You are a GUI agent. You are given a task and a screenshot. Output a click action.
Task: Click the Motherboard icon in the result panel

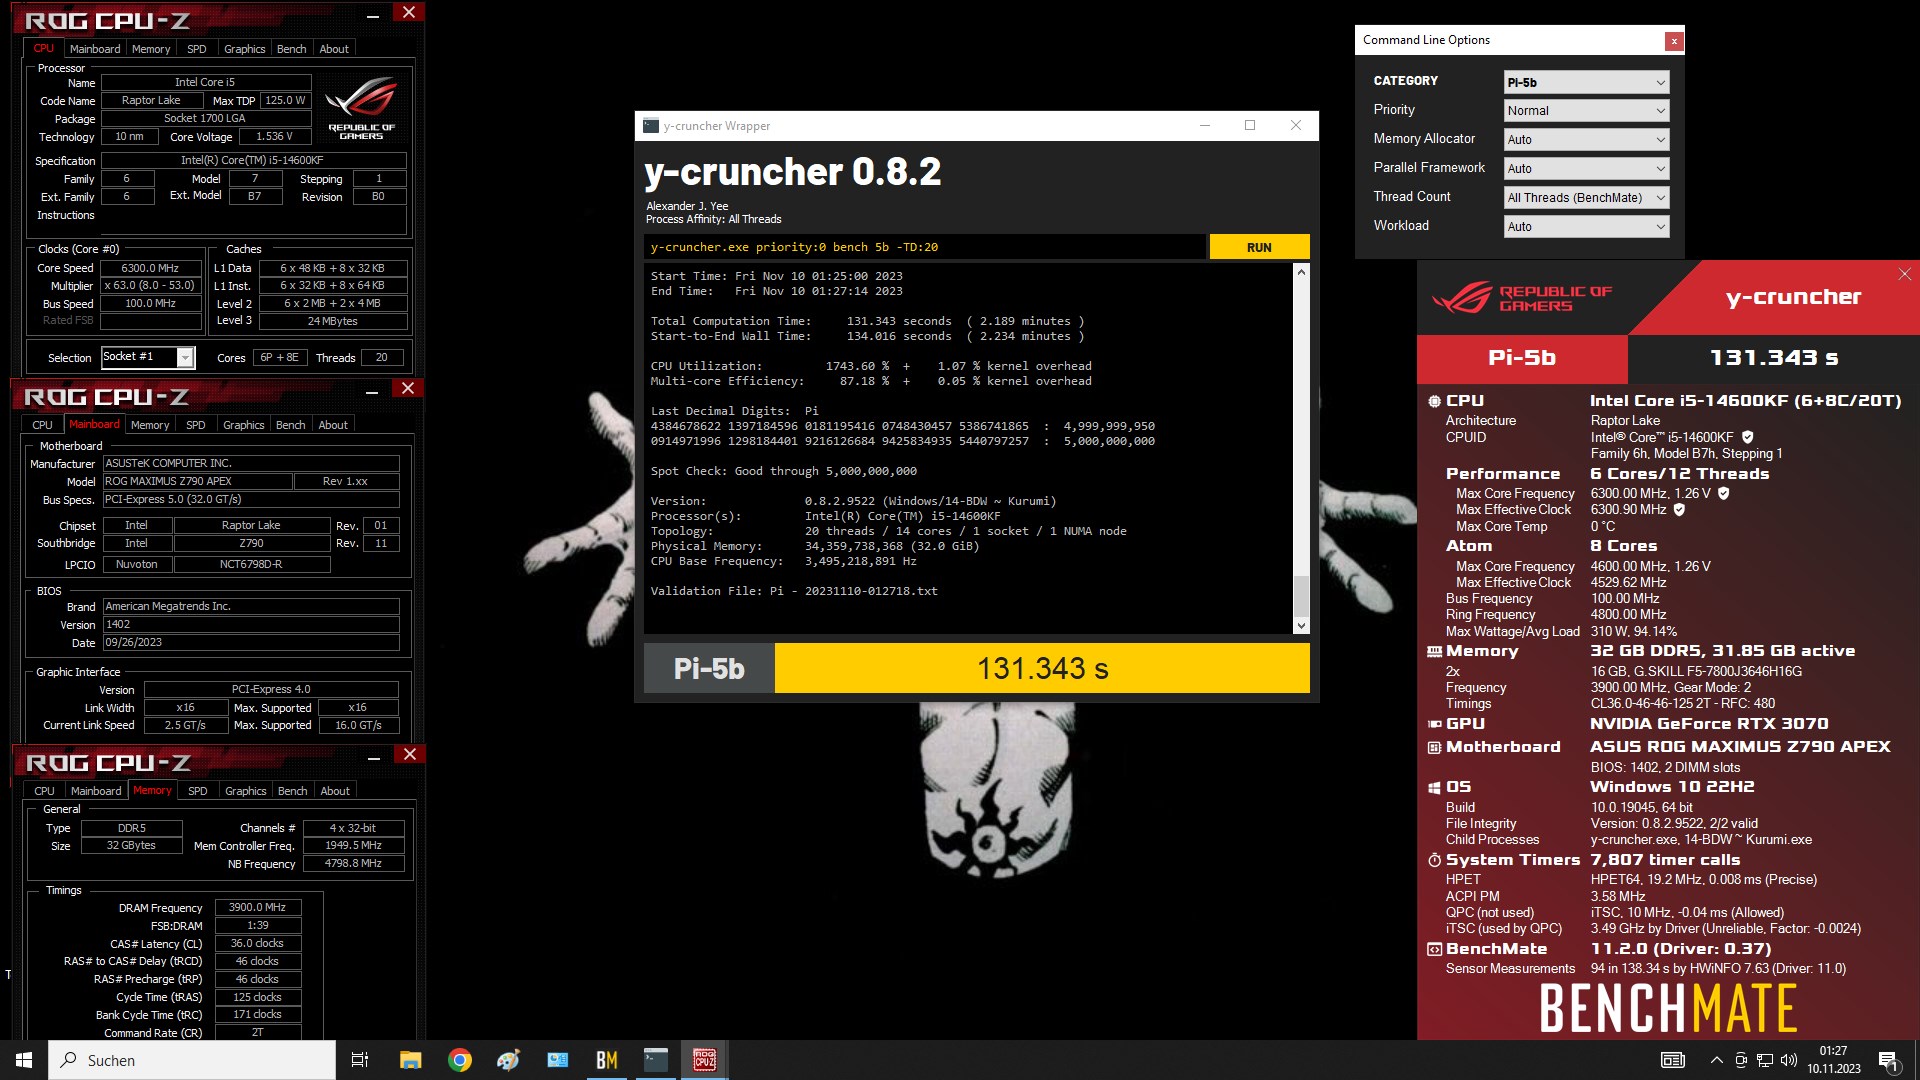tap(1434, 747)
